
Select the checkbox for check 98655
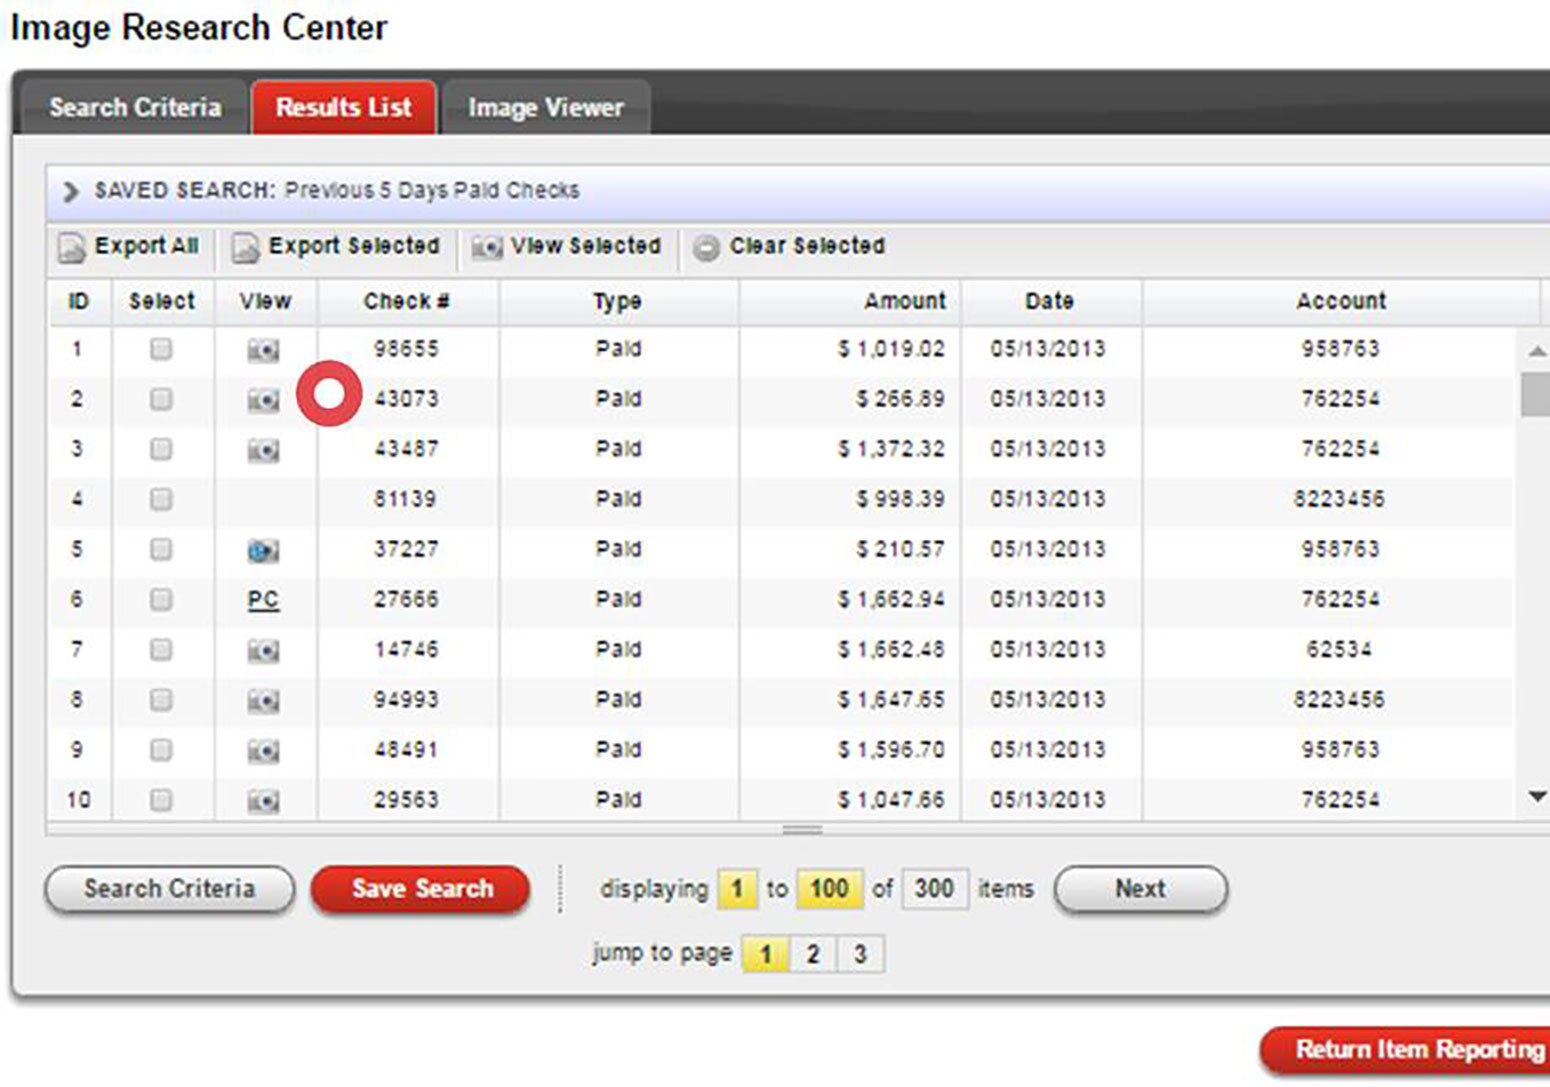tap(161, 349)
